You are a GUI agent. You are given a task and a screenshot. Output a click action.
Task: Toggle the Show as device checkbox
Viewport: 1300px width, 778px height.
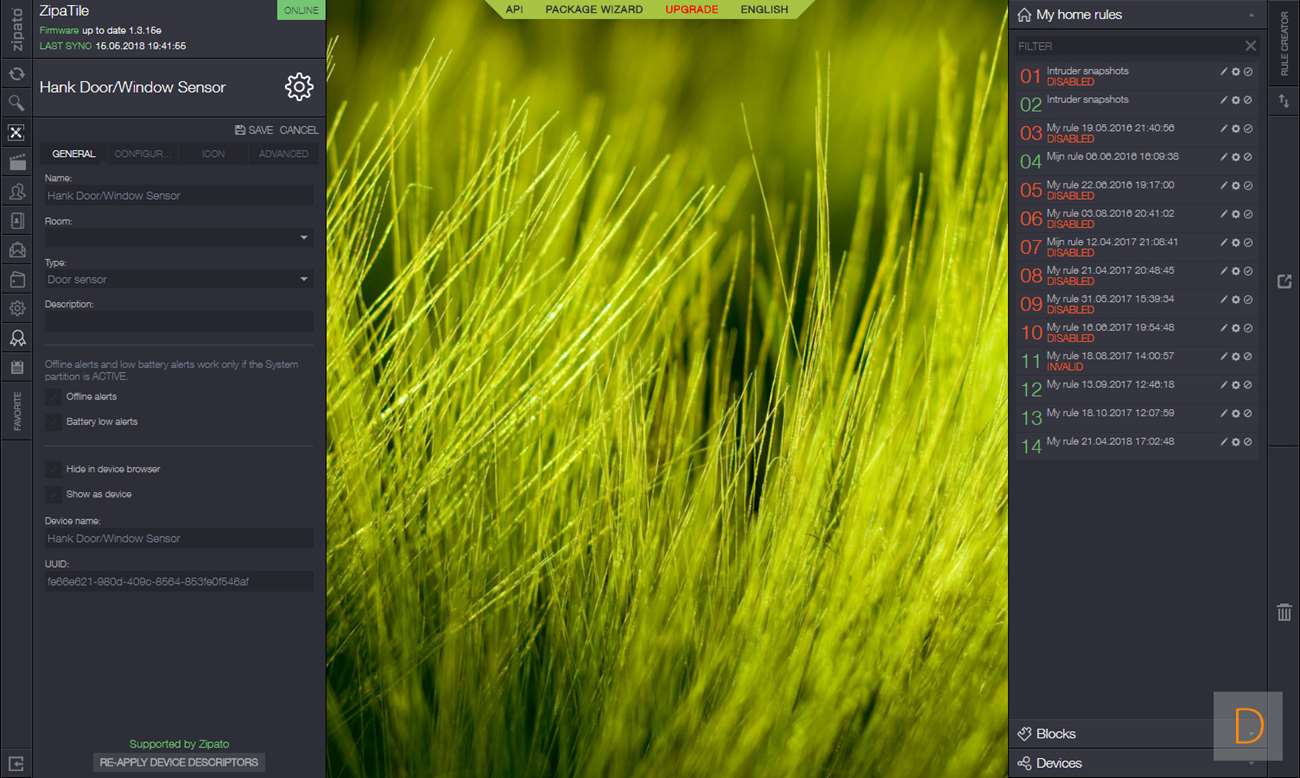(53, 494)
